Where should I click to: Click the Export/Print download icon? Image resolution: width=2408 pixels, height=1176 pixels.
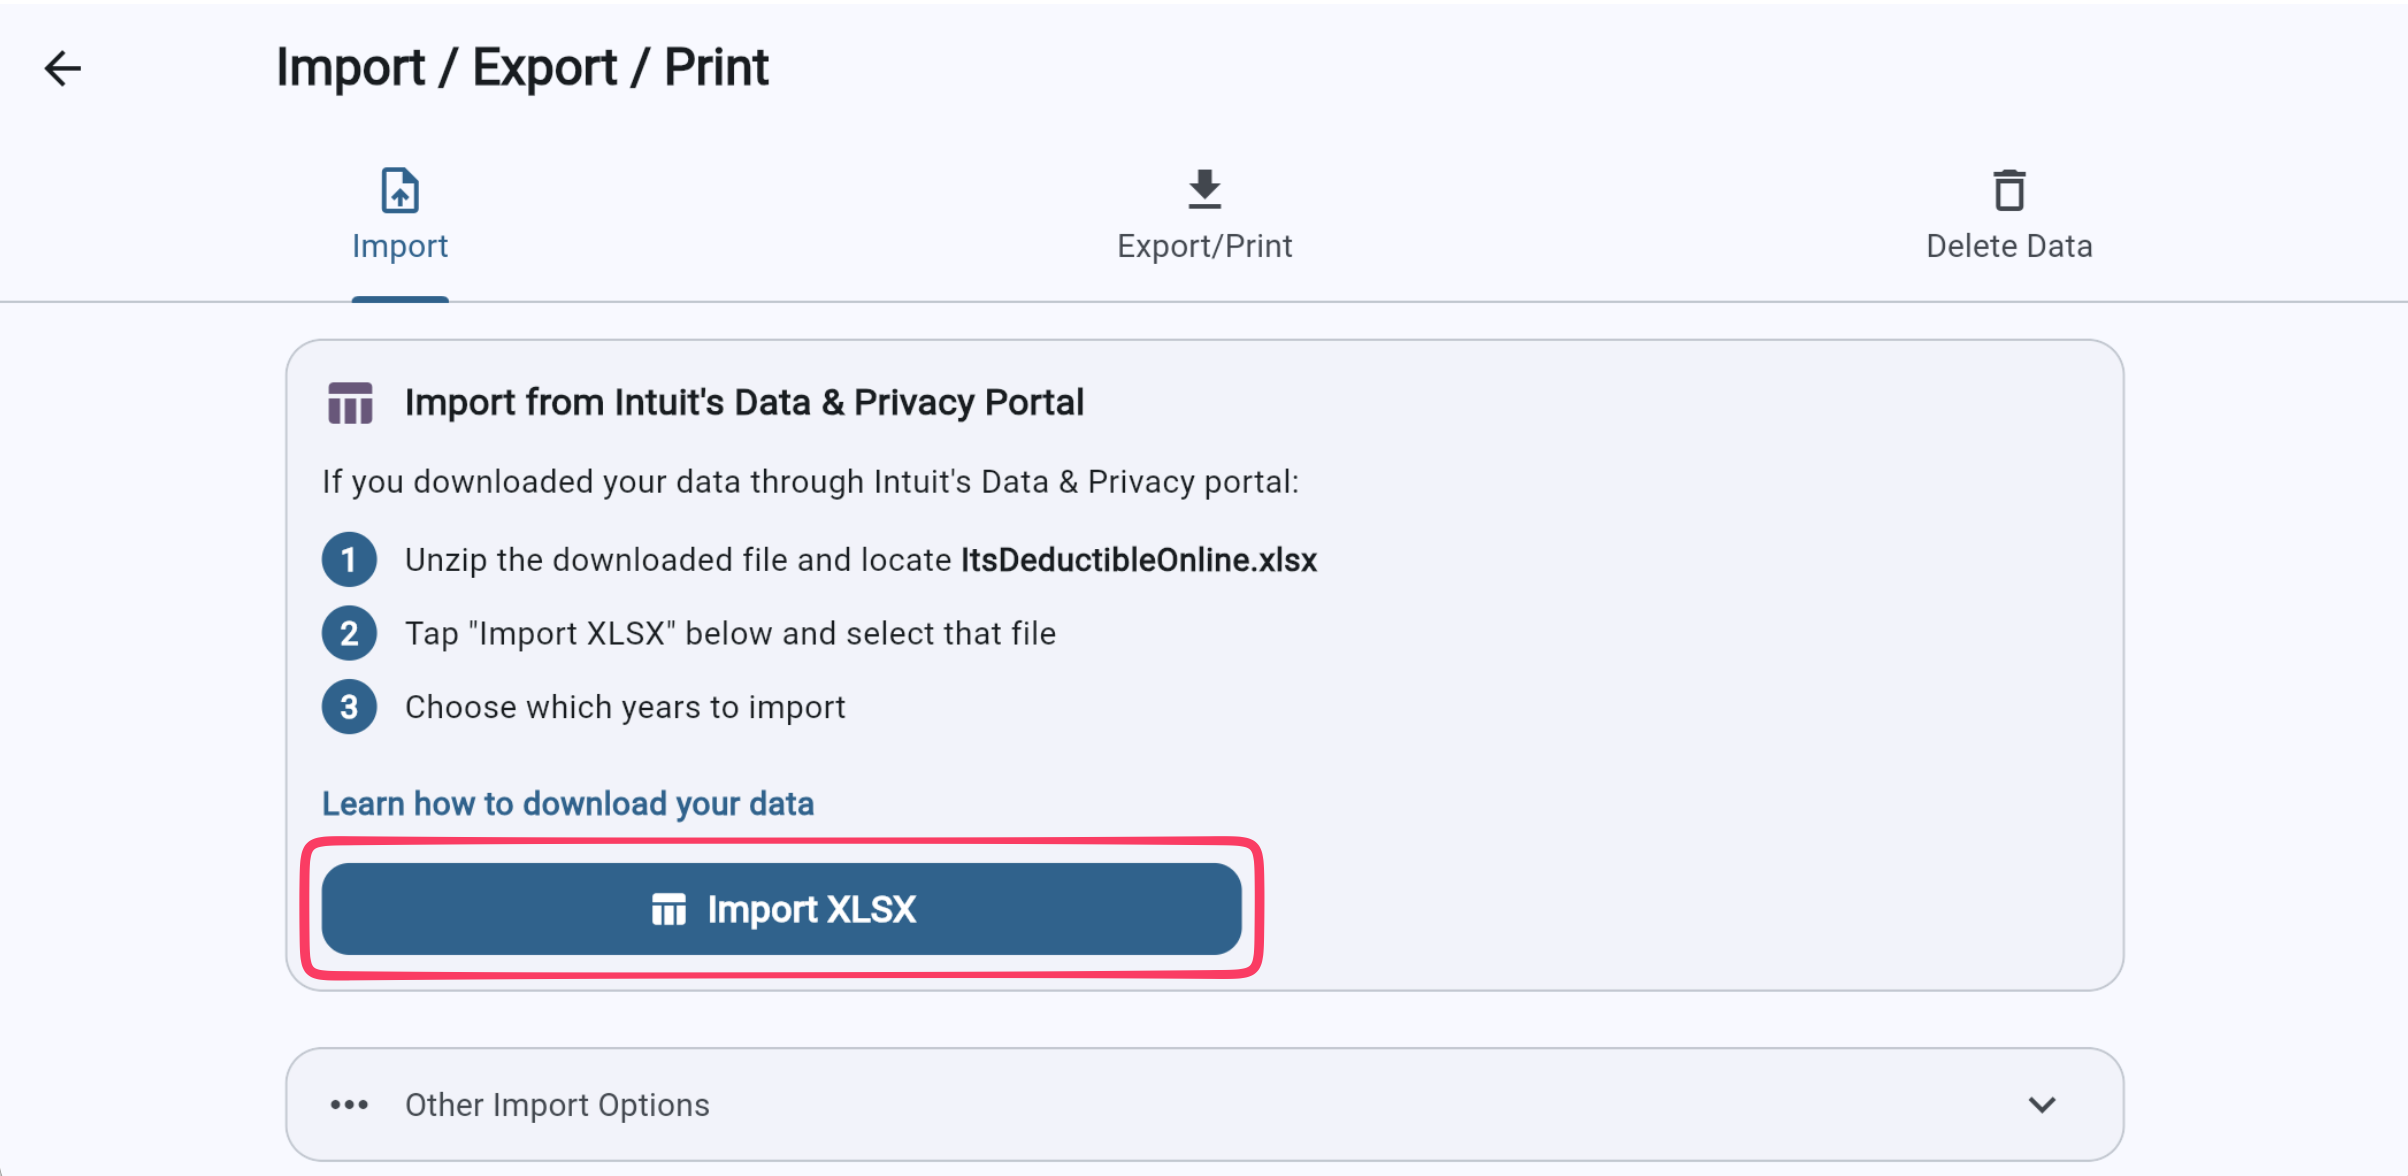coord(1204,190)
